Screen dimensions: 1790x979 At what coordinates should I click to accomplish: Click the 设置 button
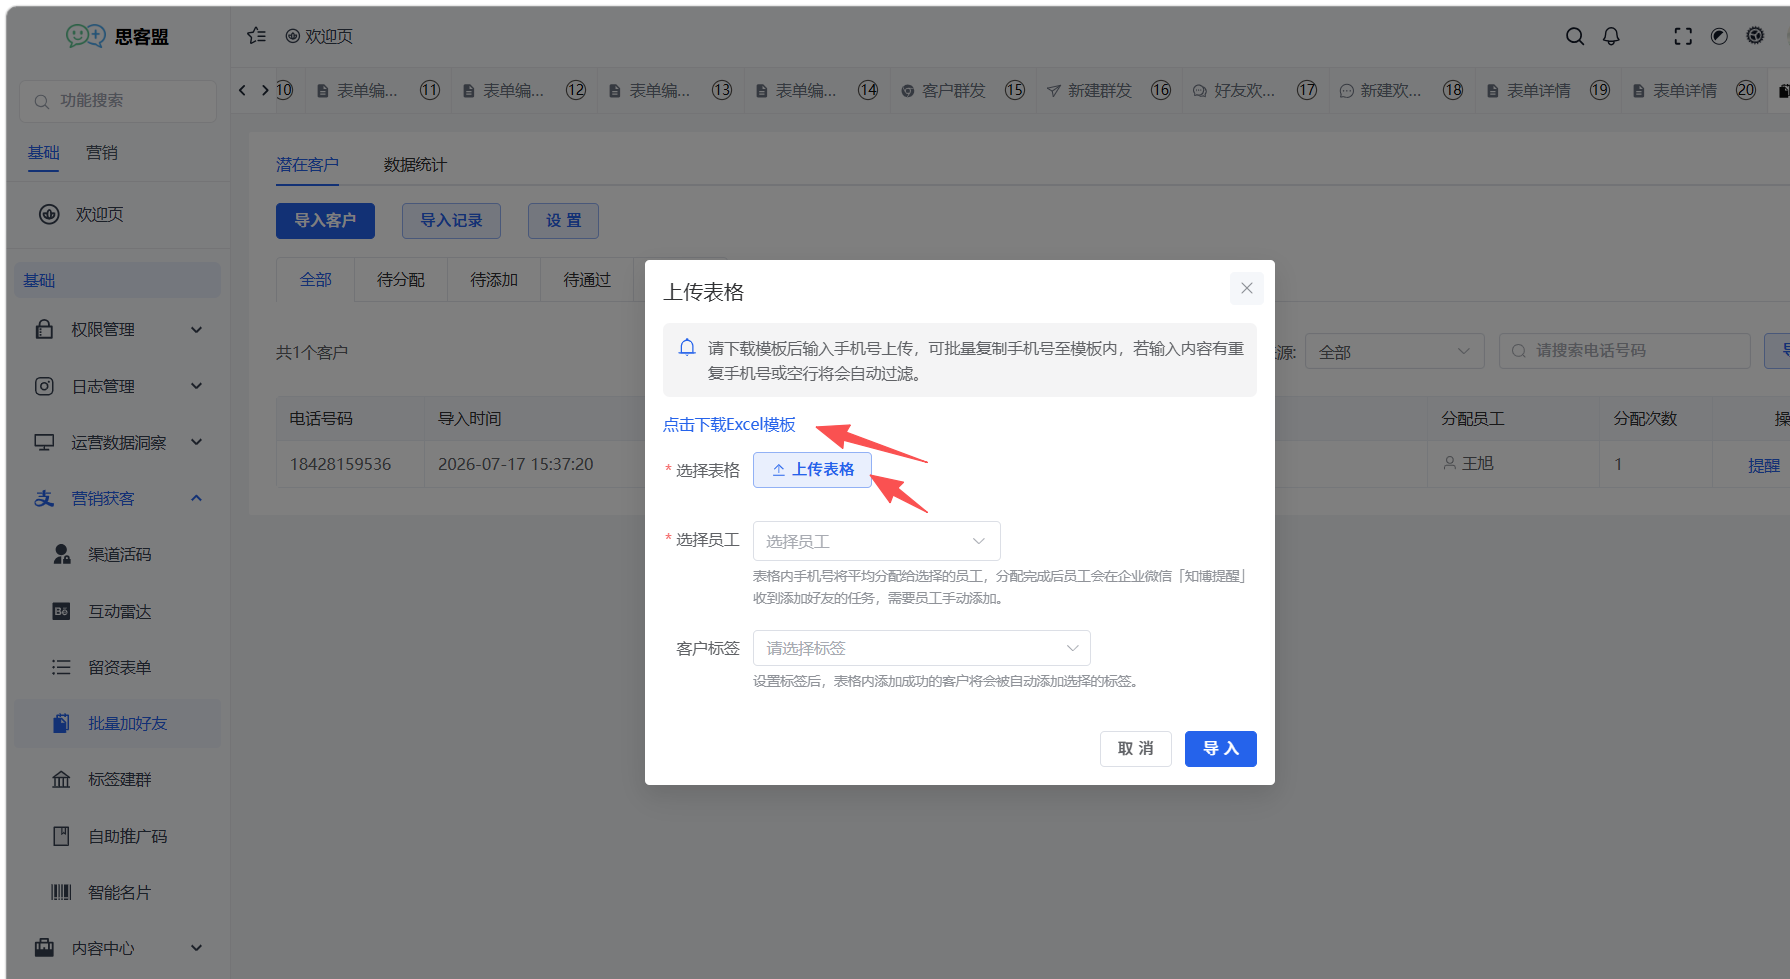point(563,221)
